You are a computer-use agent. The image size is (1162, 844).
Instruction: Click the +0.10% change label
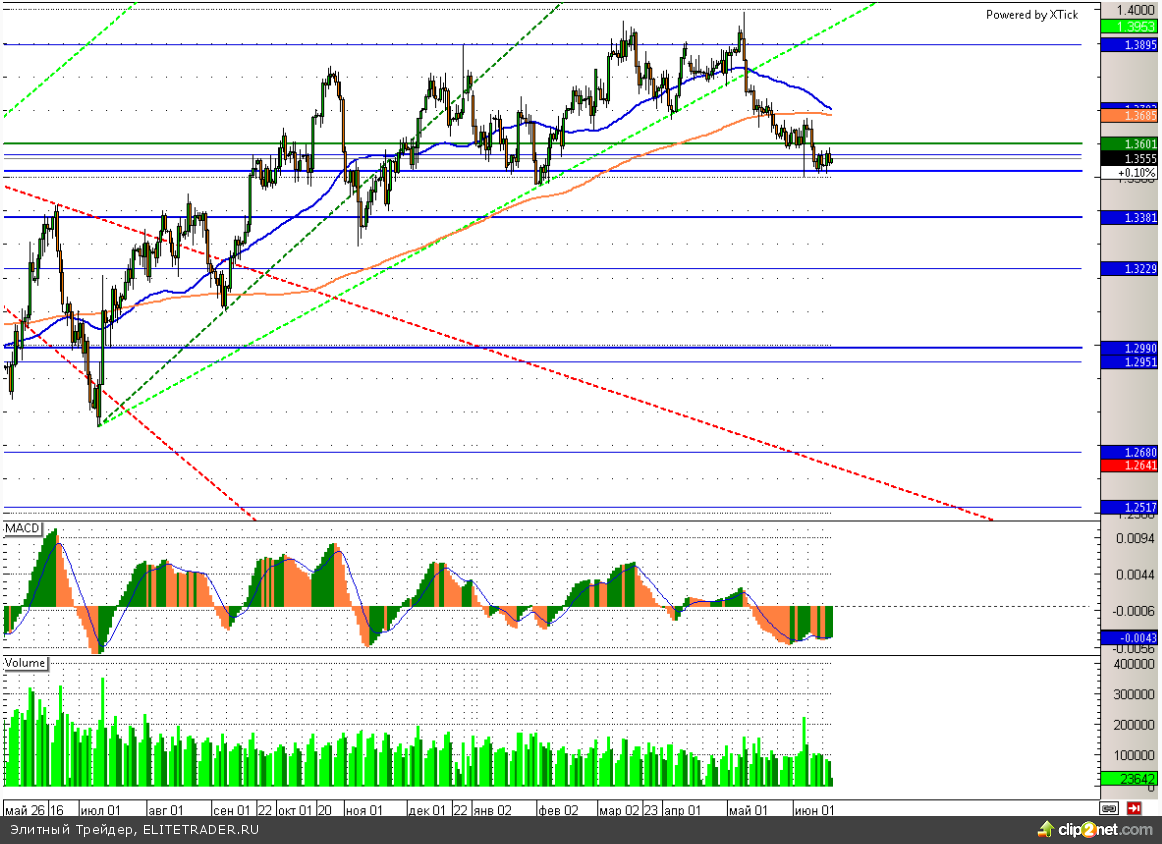(x=1128, y=173)
